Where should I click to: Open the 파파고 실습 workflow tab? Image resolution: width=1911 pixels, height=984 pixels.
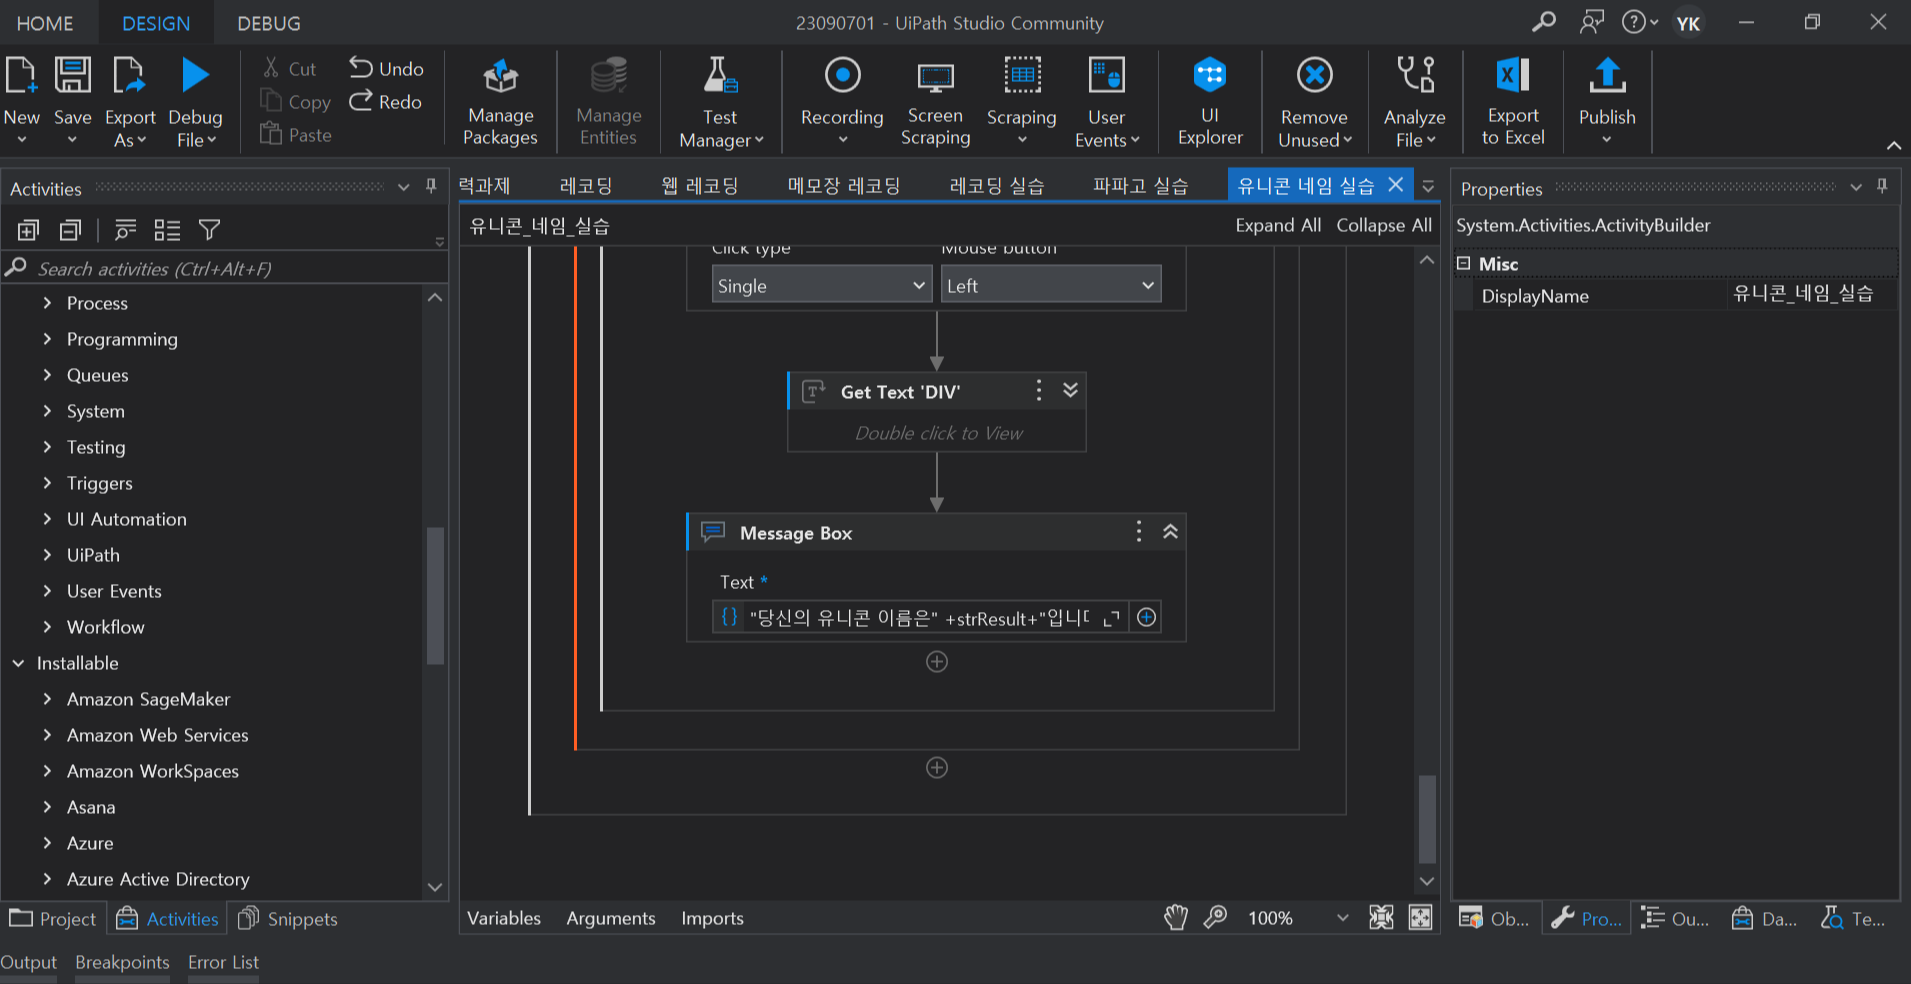[x=1141, y=185]
